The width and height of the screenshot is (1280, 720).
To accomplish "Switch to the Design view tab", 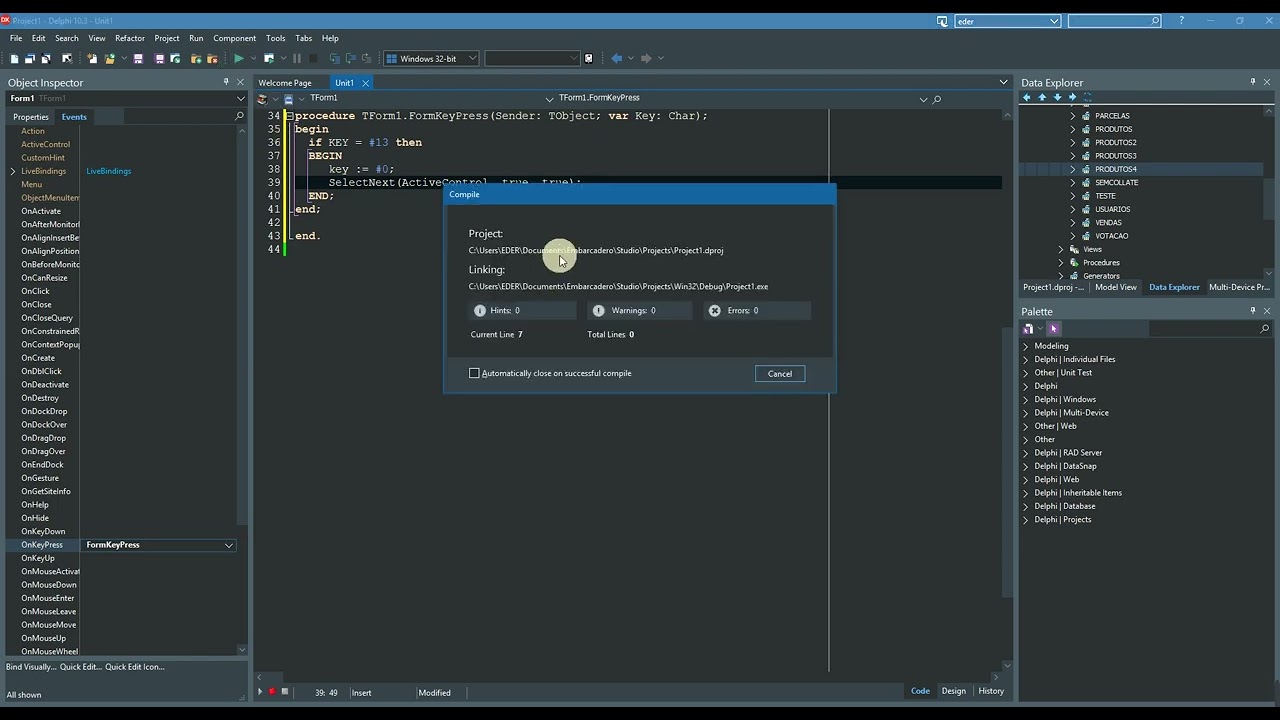I will pyautogui.click(x=954, y=691).
